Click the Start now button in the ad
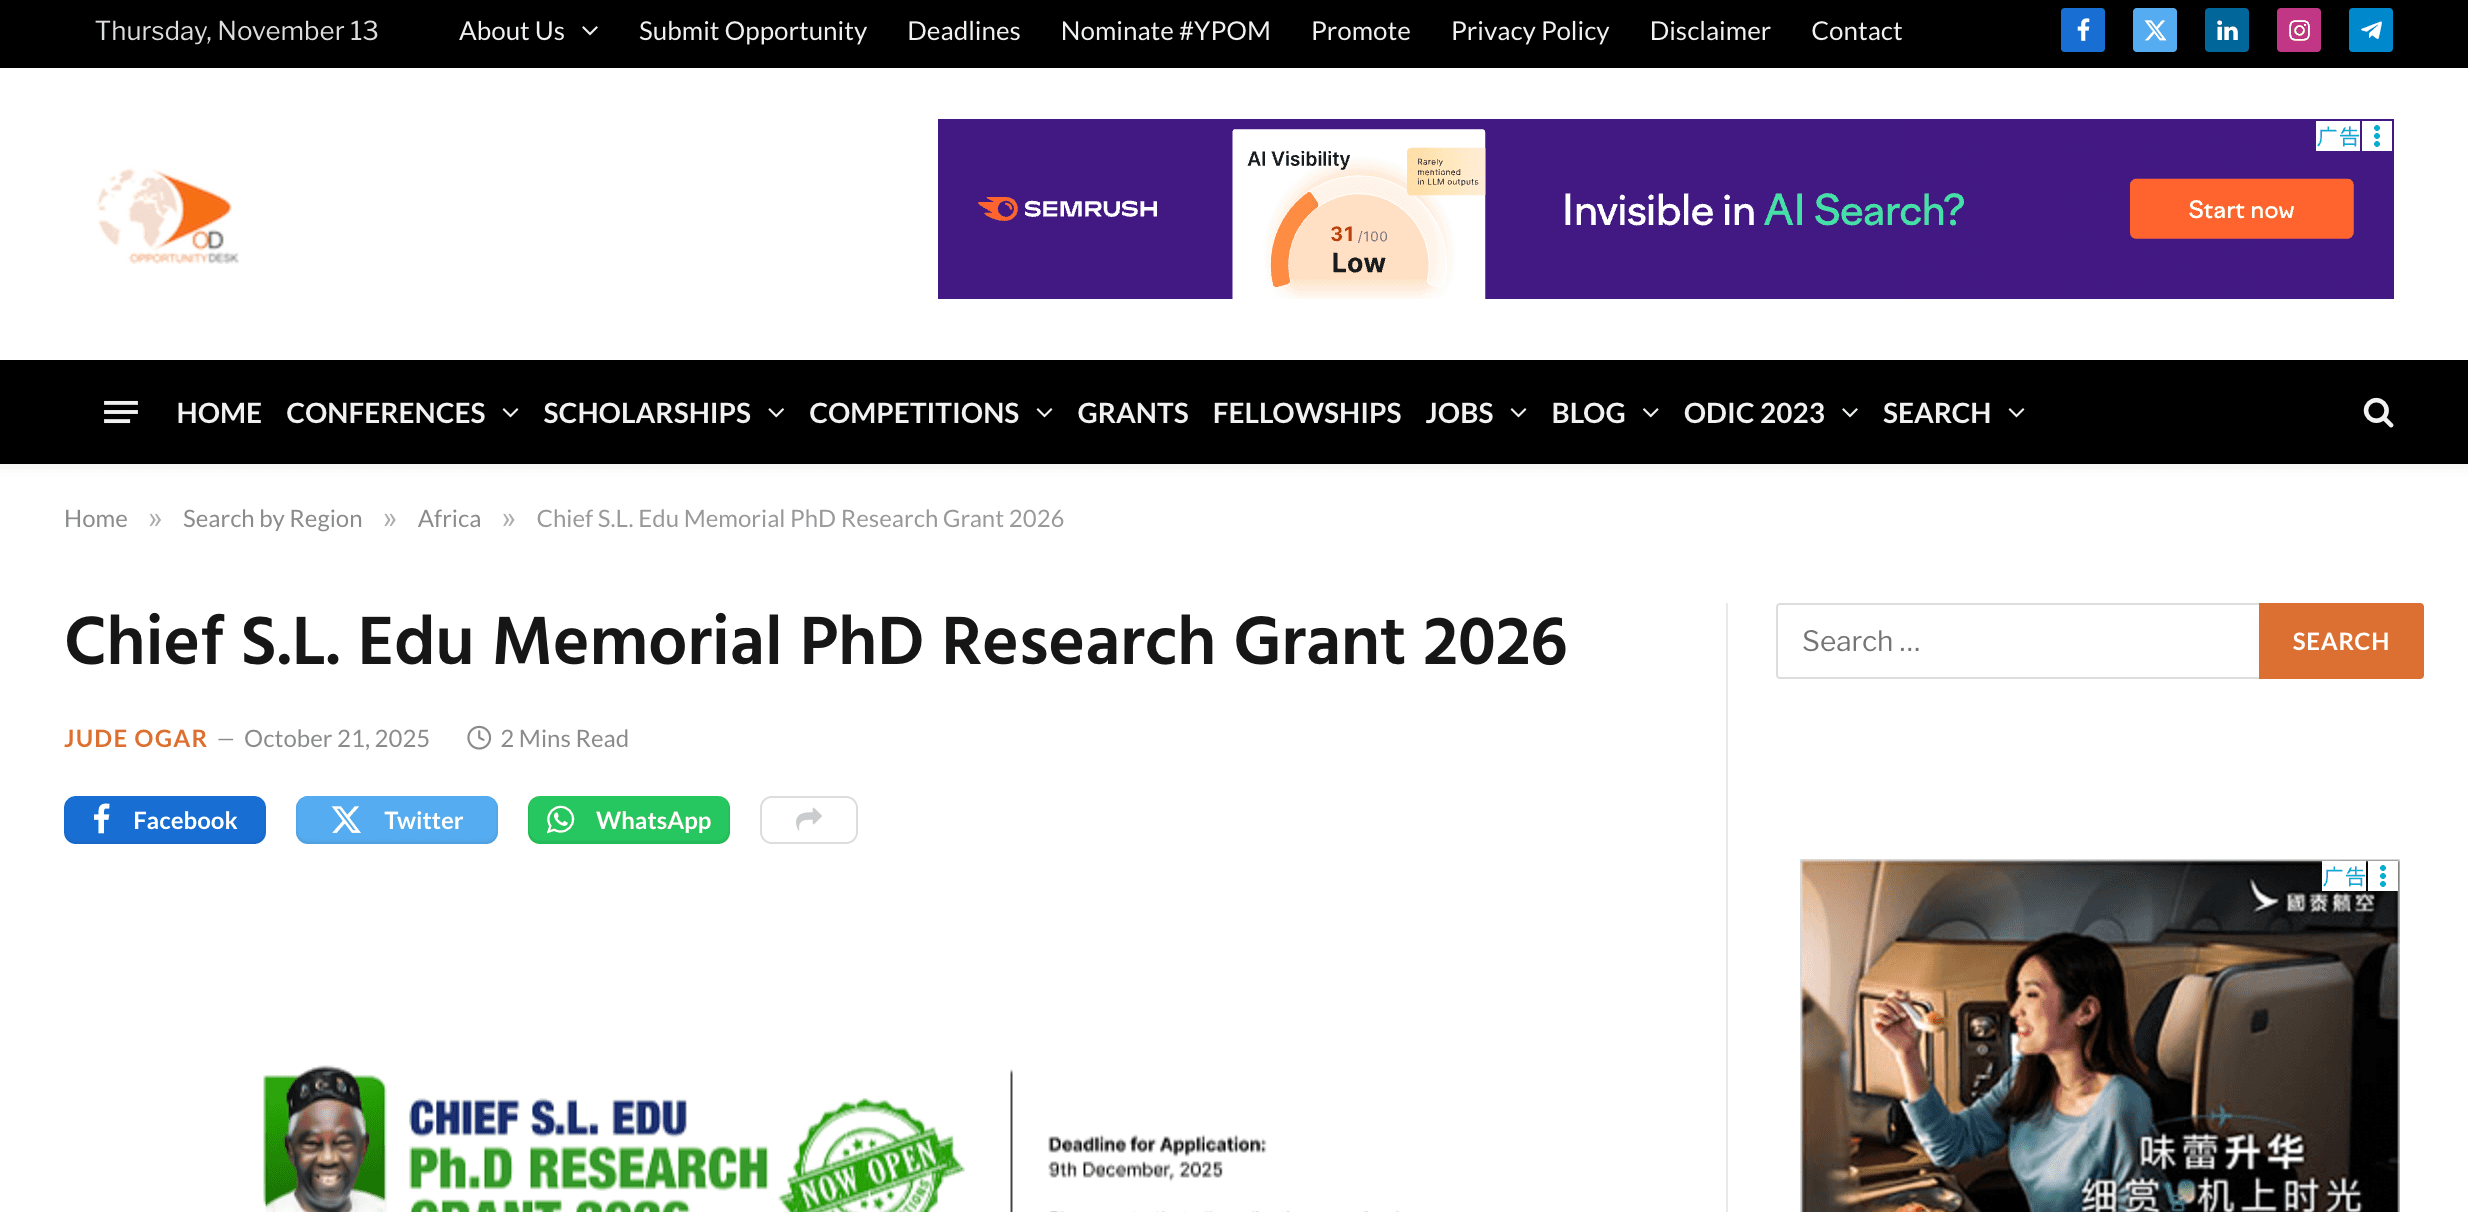2468x1212 pixels. (2241, 209)
